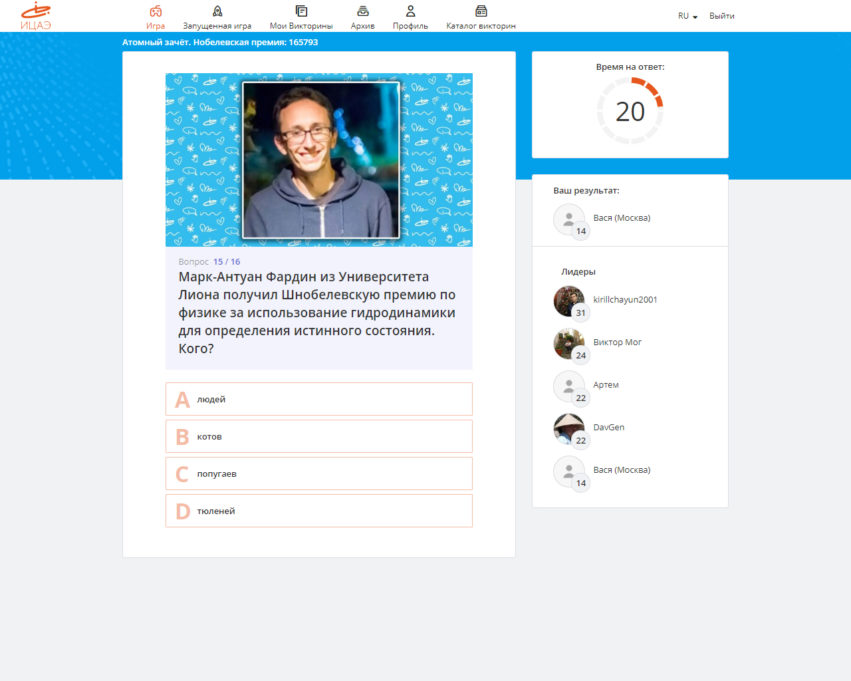Click the Архив icon
The image size is (851, 681).
[363, 11]
